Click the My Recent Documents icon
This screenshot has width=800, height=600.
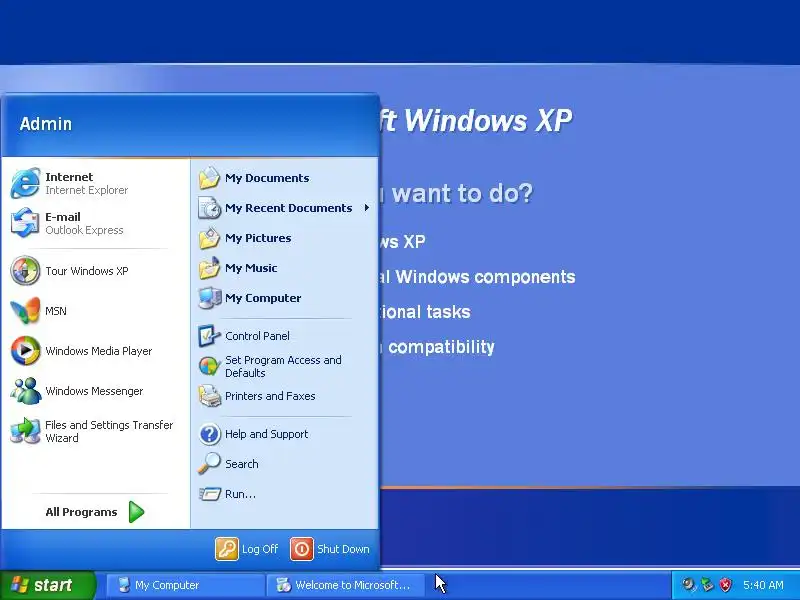point(209,208)
